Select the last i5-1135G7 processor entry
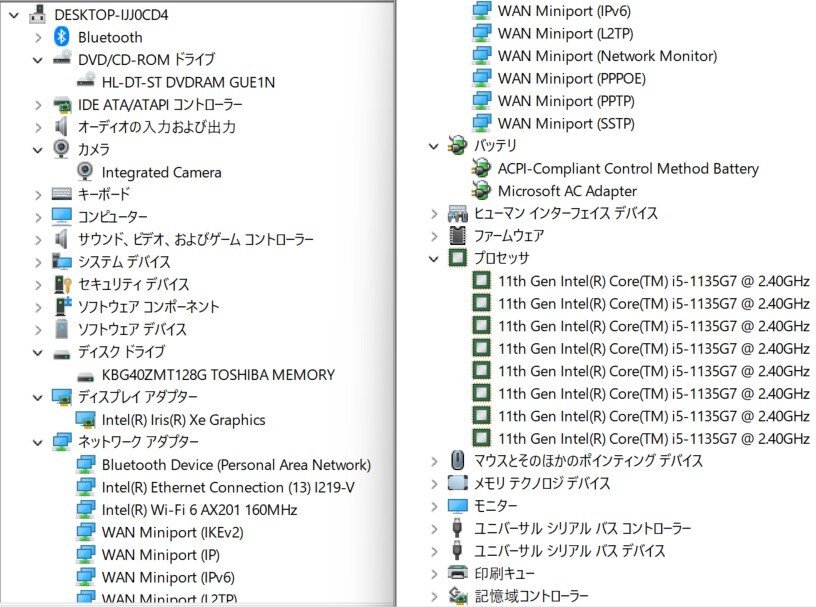This screenshot has height=607, width=816. tap(654, 438)
